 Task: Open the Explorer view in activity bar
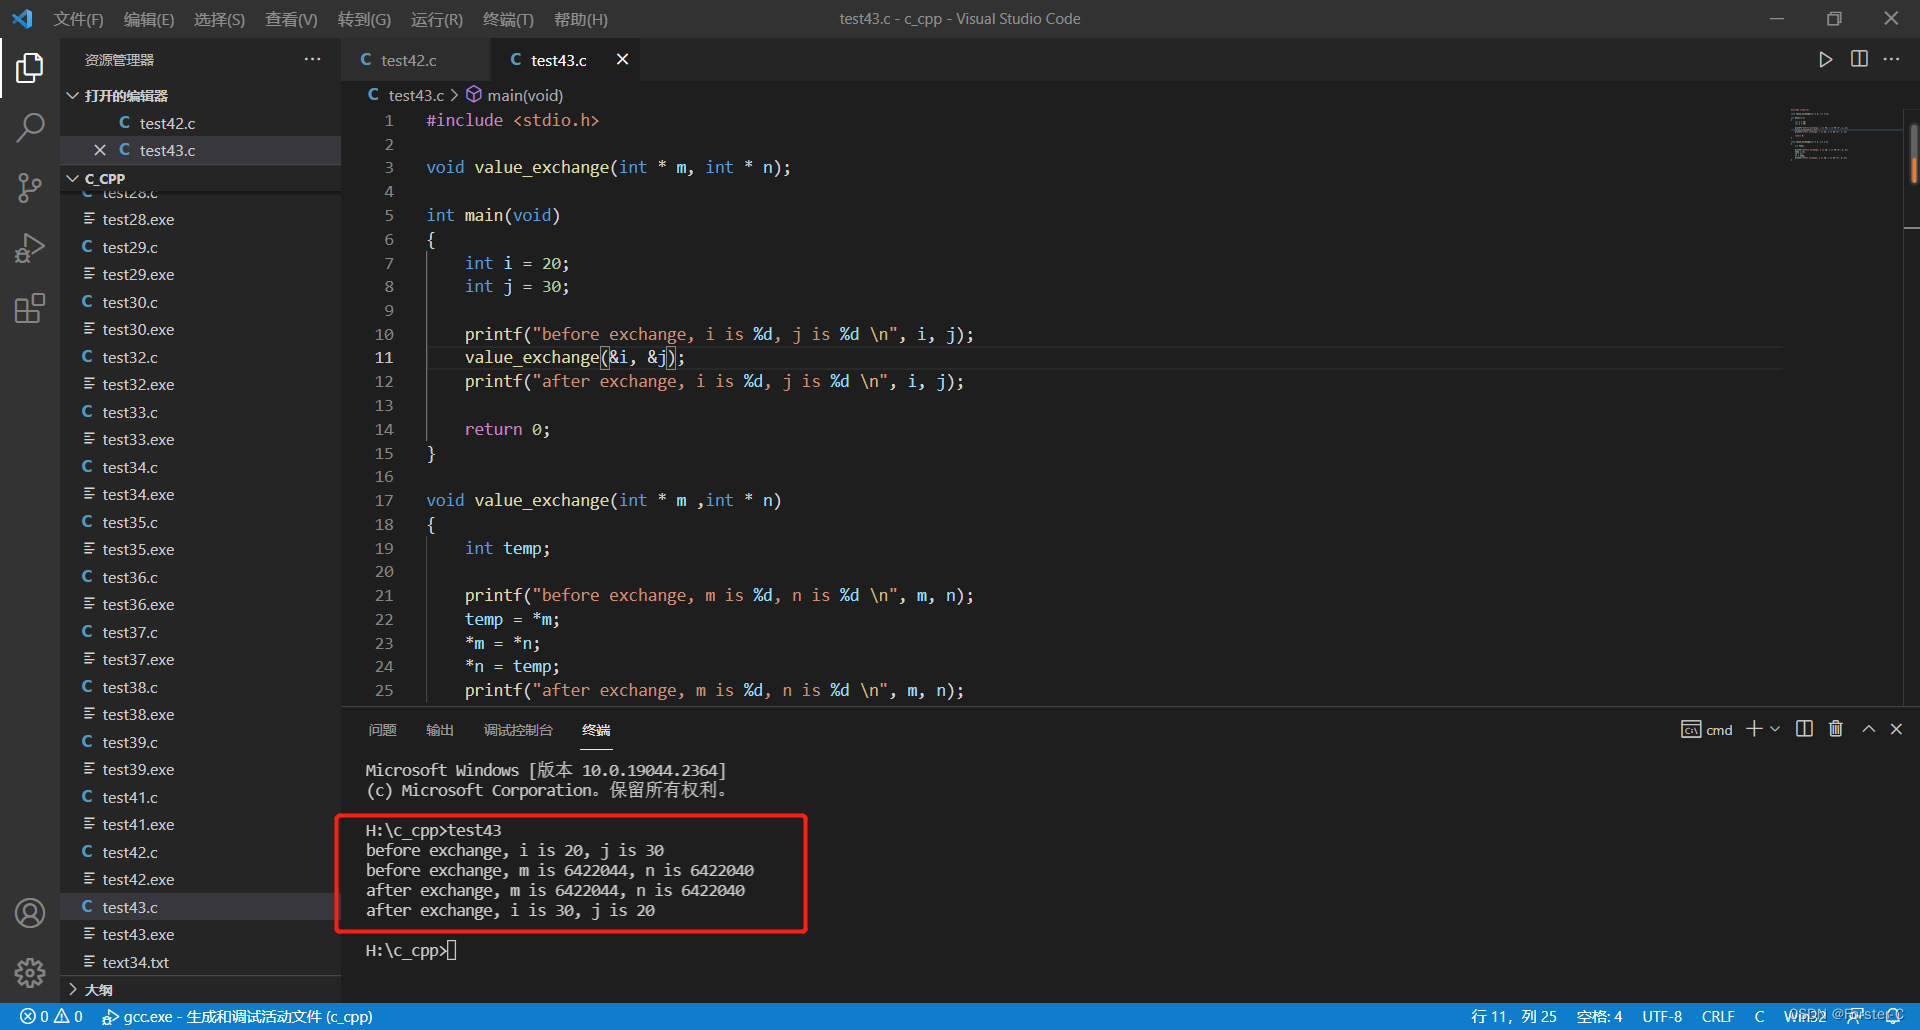30,67
